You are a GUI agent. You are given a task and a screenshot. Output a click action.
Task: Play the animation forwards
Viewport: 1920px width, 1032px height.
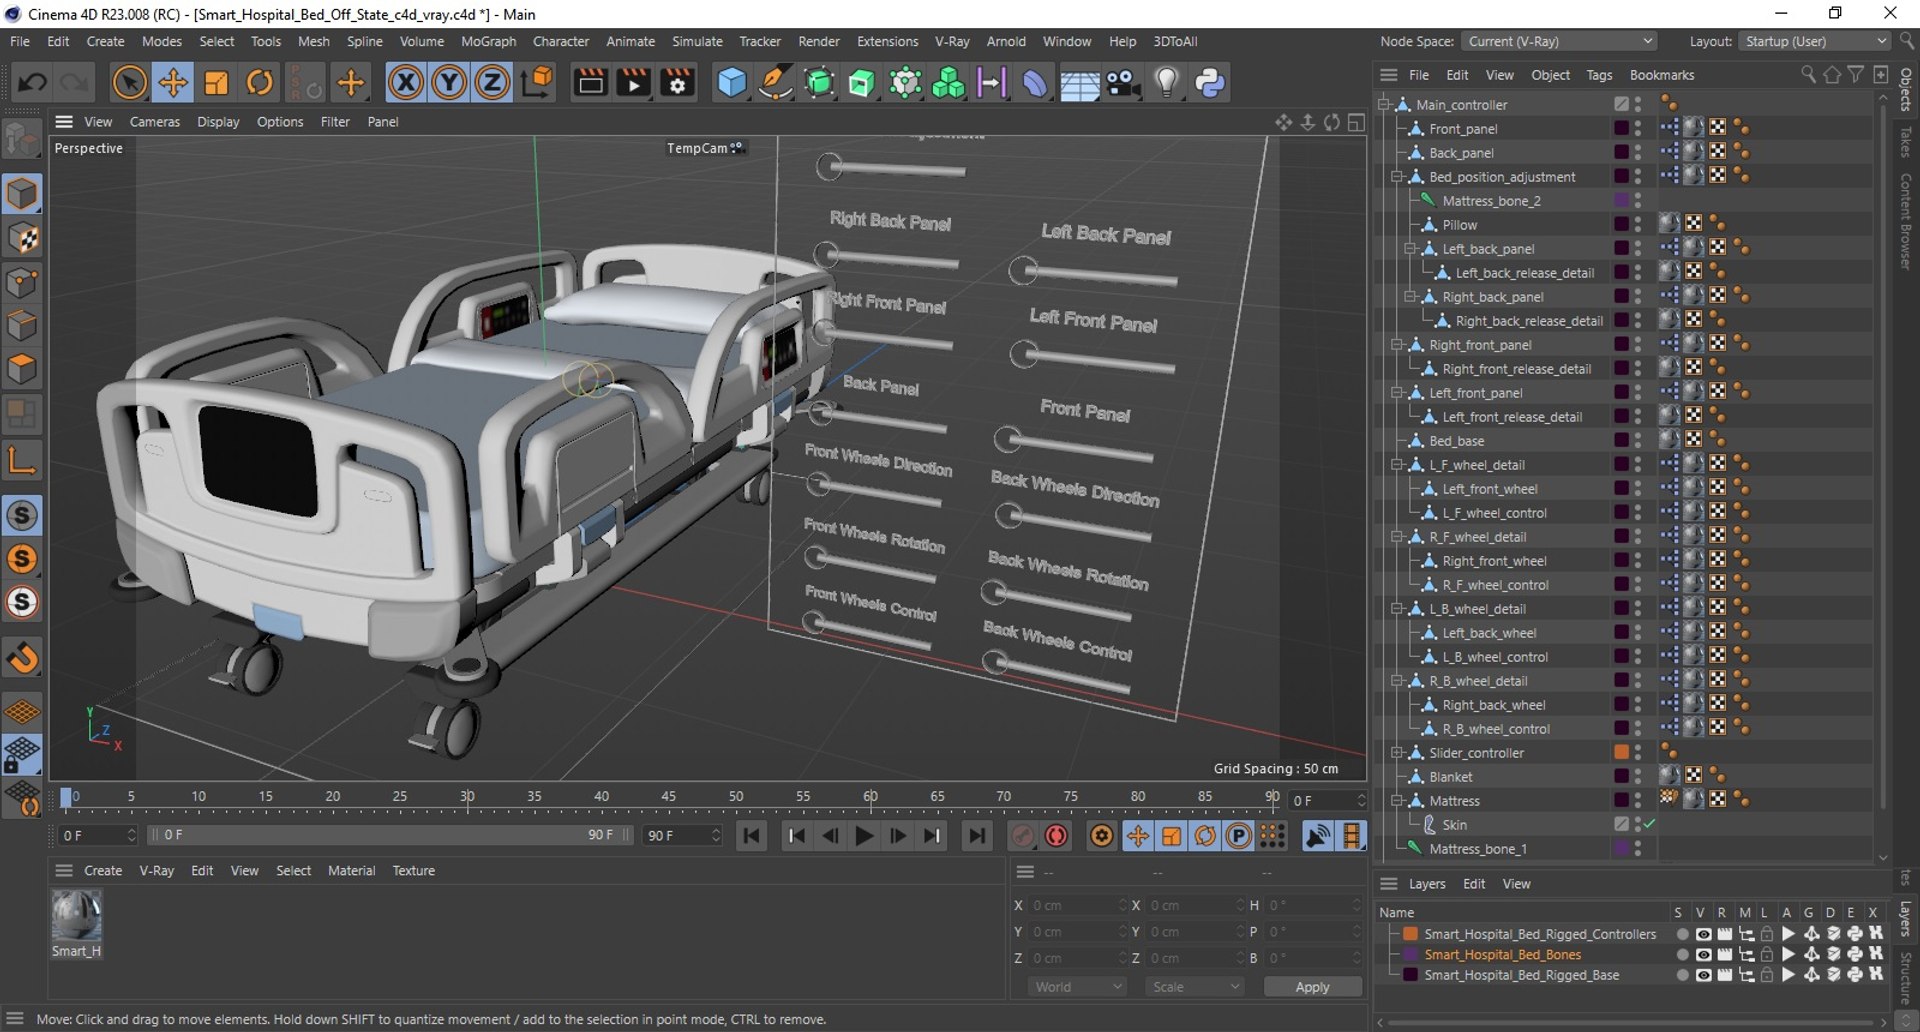864,836
